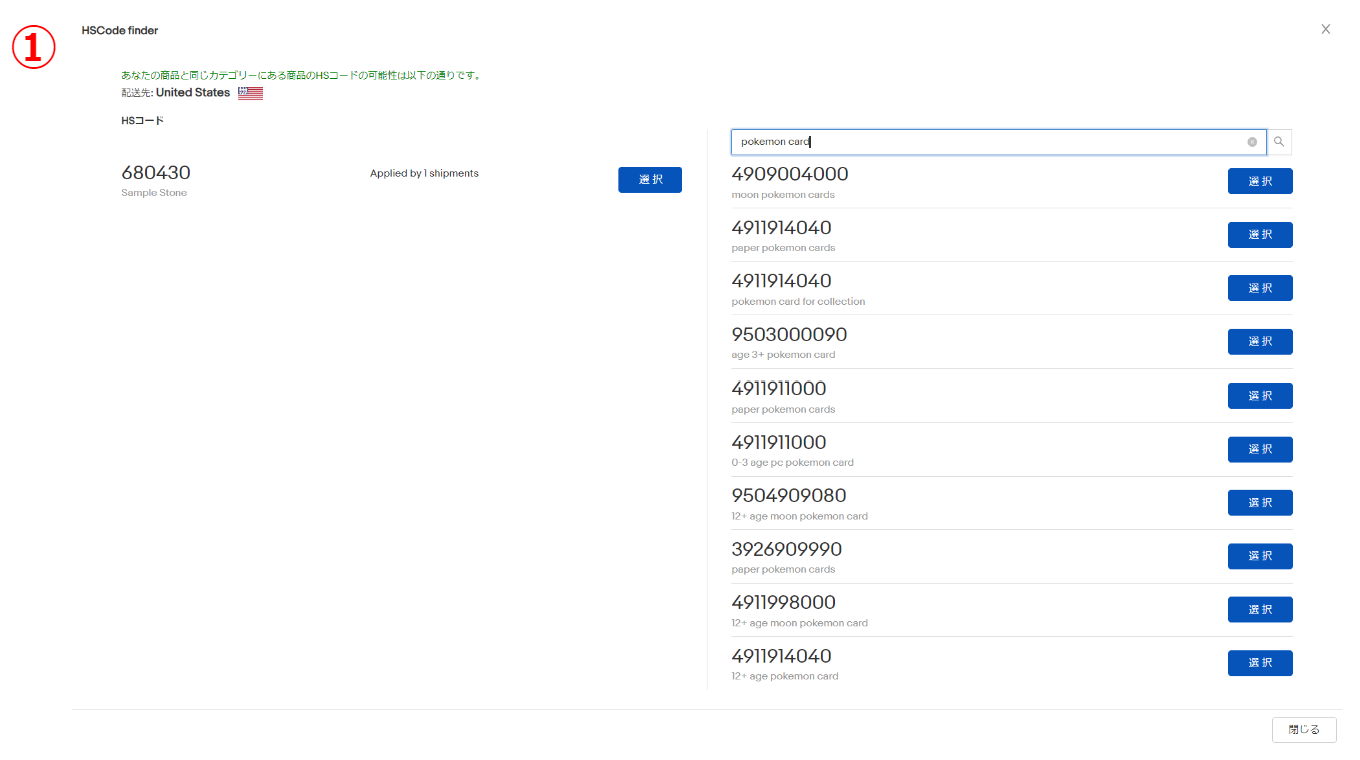
Task: Click the 'Applied by 1 shipments' text
Action: tap(424, 173)
